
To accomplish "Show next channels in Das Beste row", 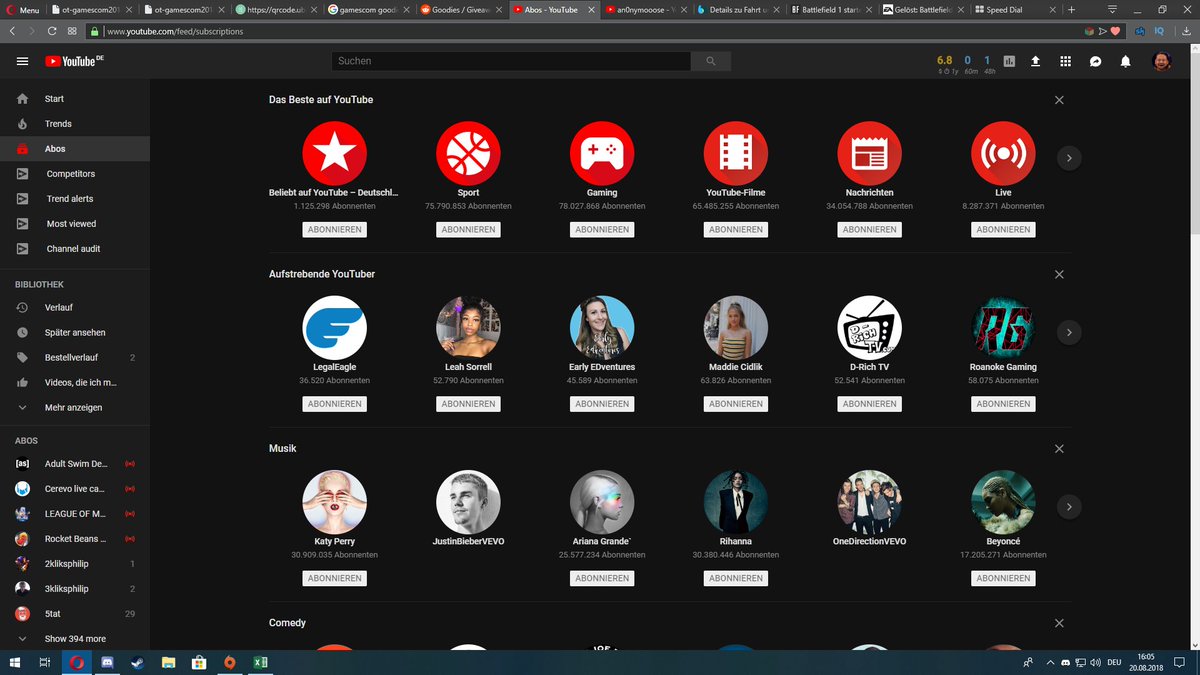I will [1069, 158].
